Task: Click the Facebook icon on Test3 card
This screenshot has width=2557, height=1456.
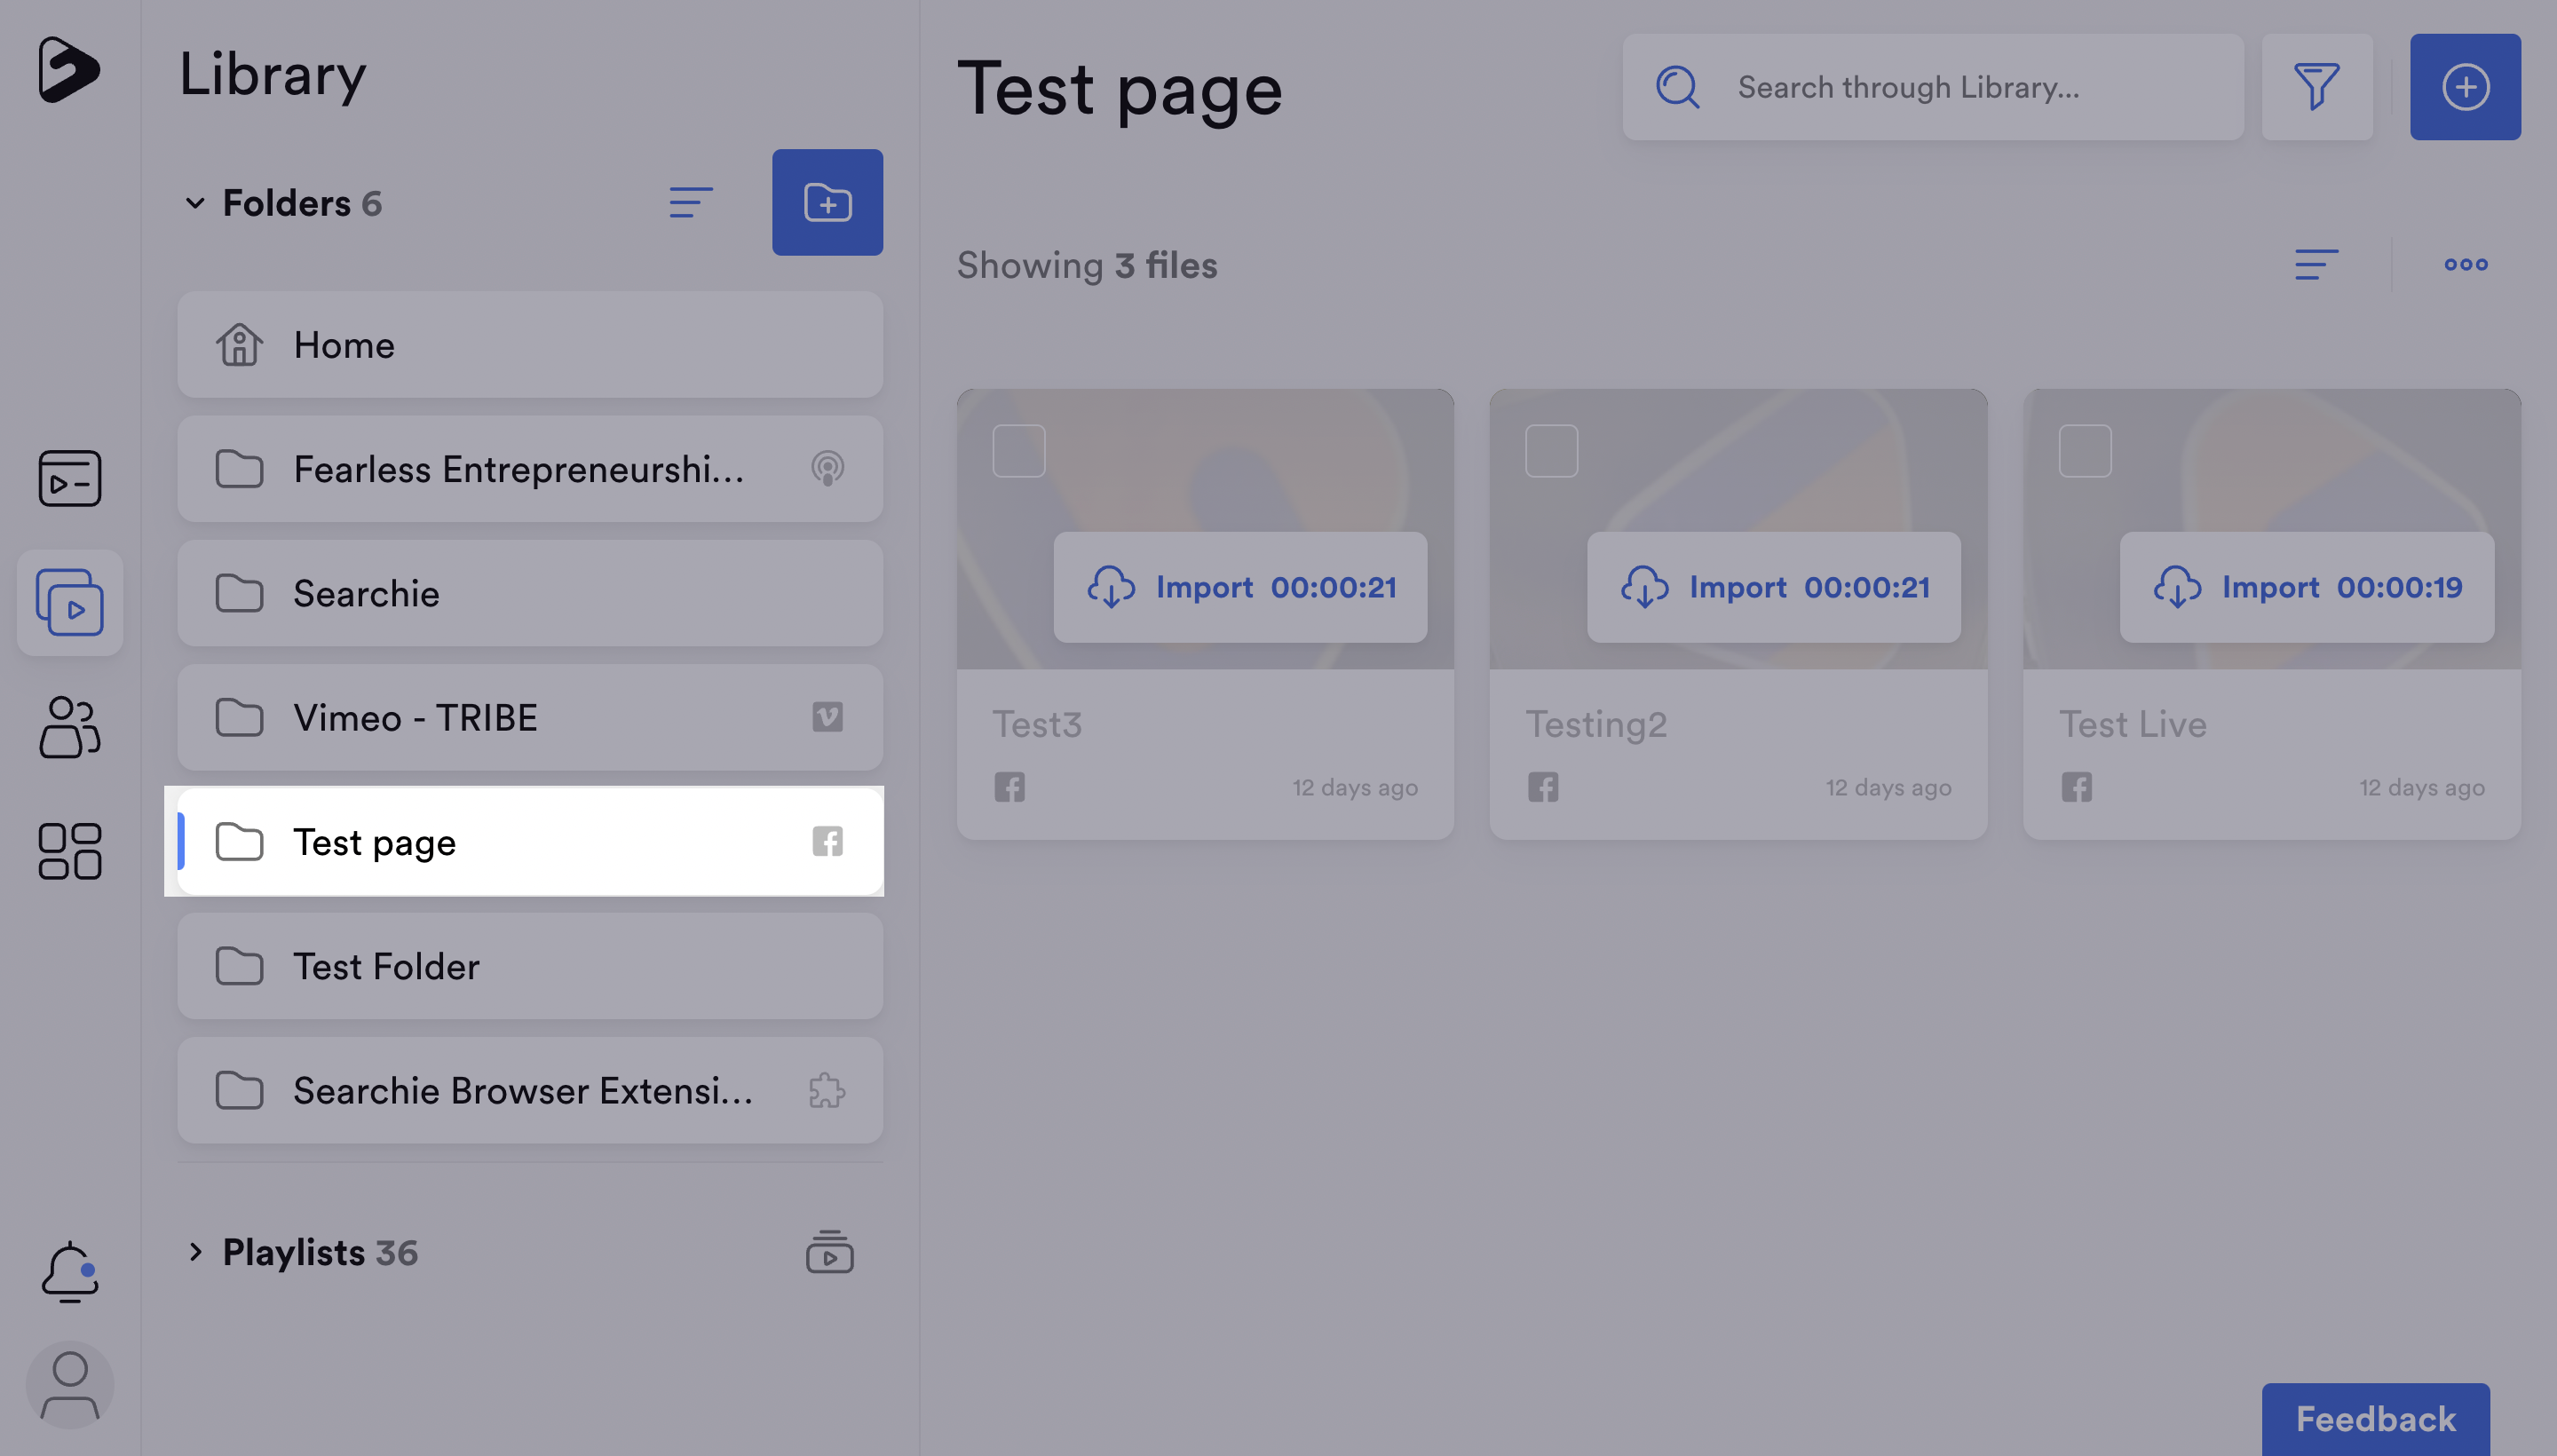Action: point(1009,787)
